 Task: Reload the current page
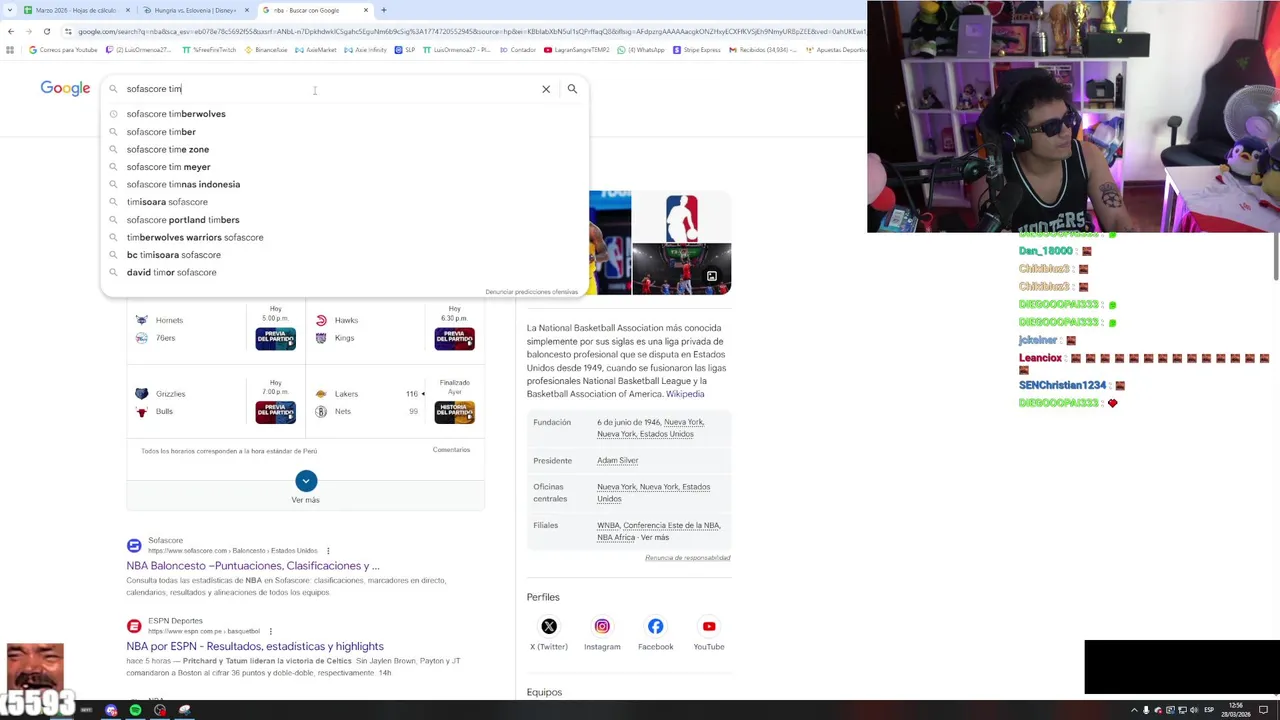point(46,31)
